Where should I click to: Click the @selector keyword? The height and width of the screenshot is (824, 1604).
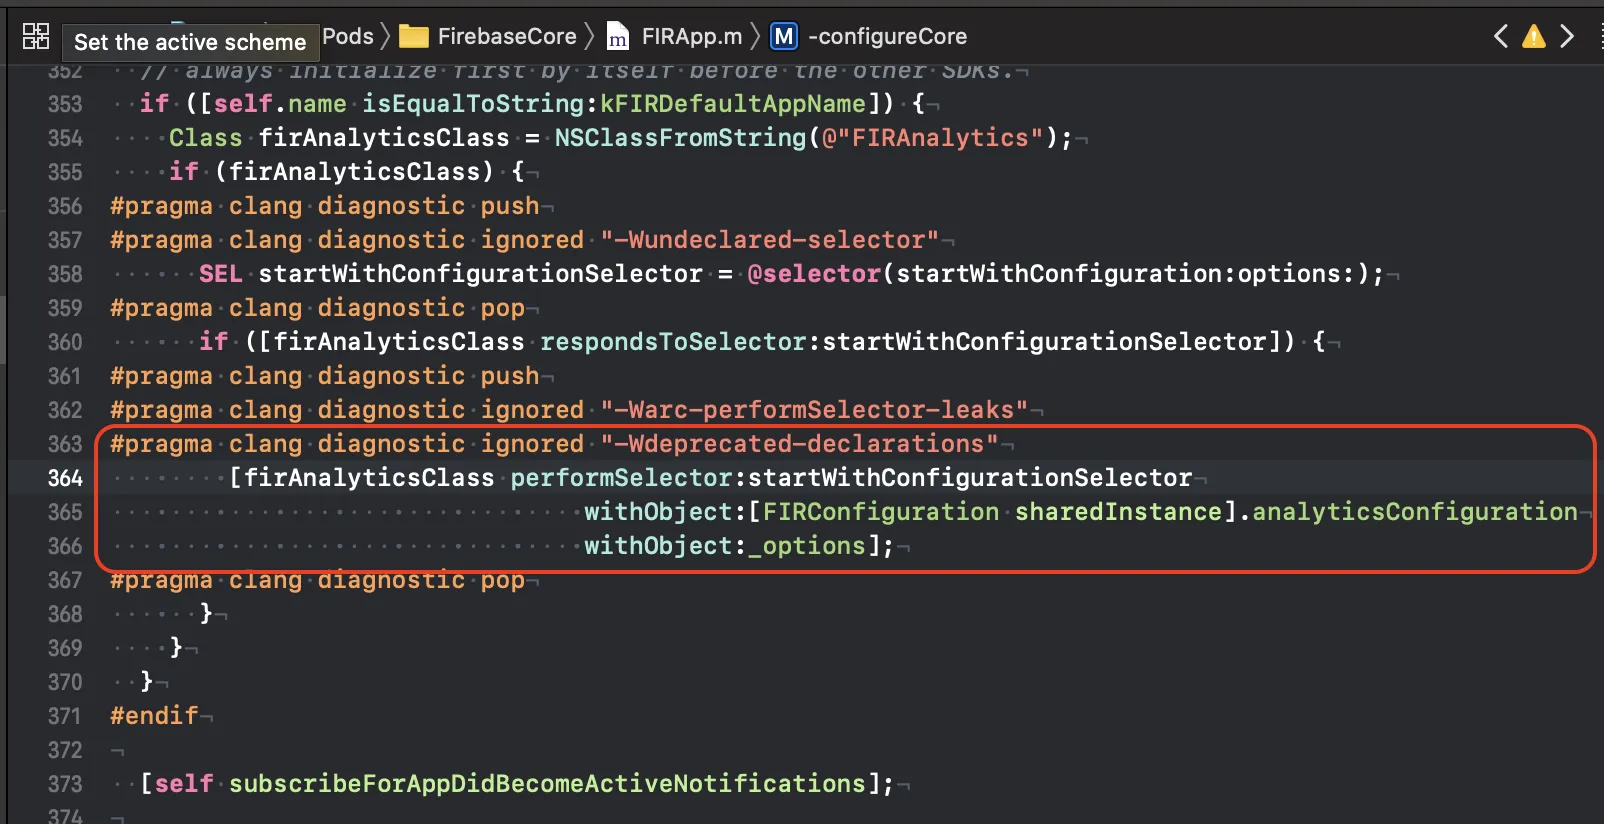pos(814,274)
